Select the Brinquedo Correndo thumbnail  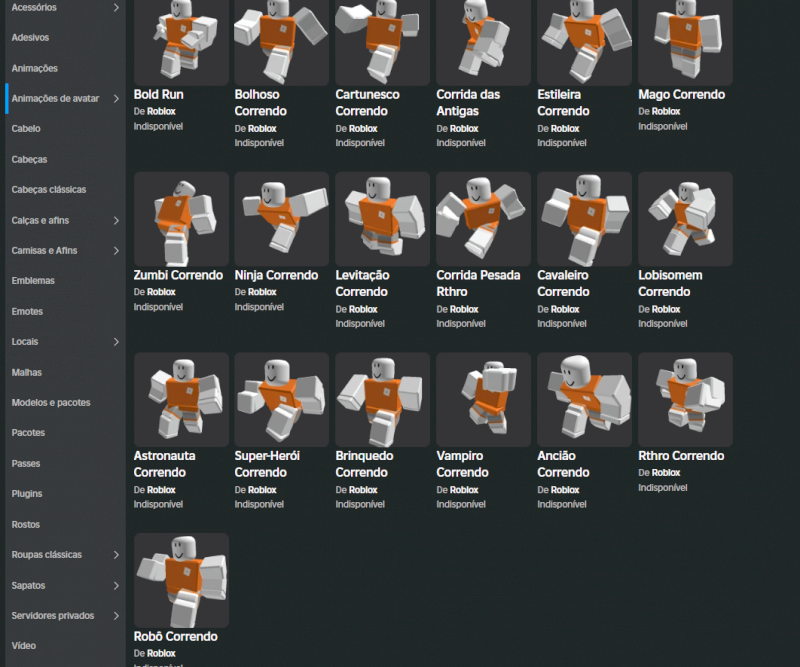(382, 399)
